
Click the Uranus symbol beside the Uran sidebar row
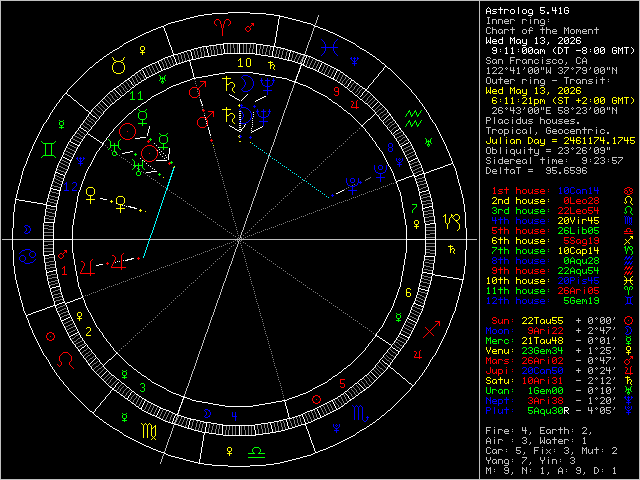(629, 391)
